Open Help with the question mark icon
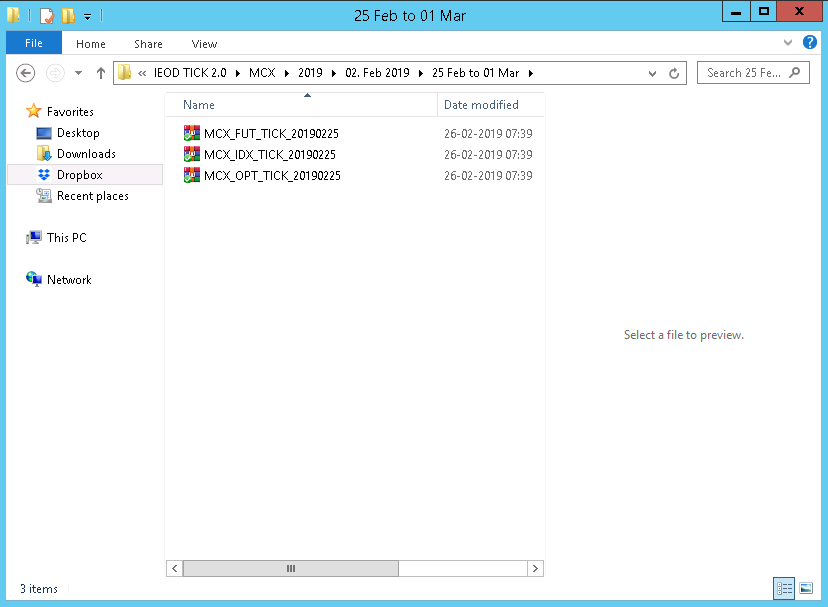 (x=810, y=42)
